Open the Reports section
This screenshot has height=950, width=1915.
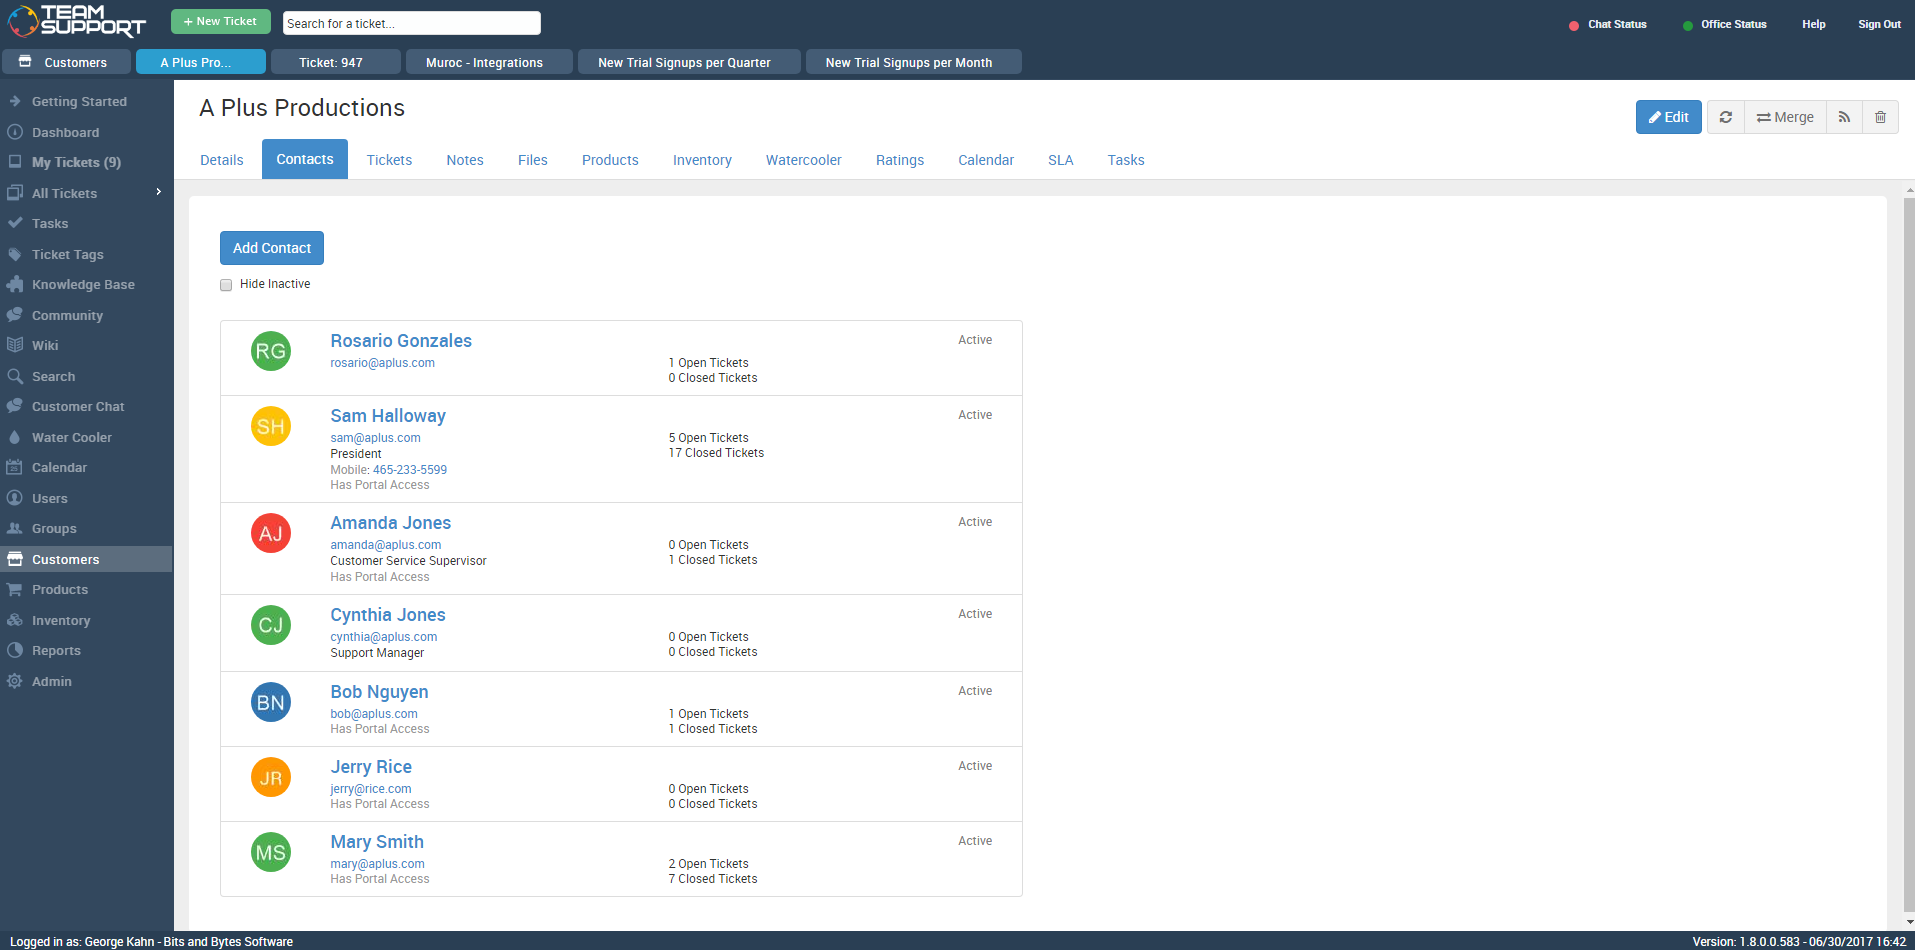pos(57,650)
